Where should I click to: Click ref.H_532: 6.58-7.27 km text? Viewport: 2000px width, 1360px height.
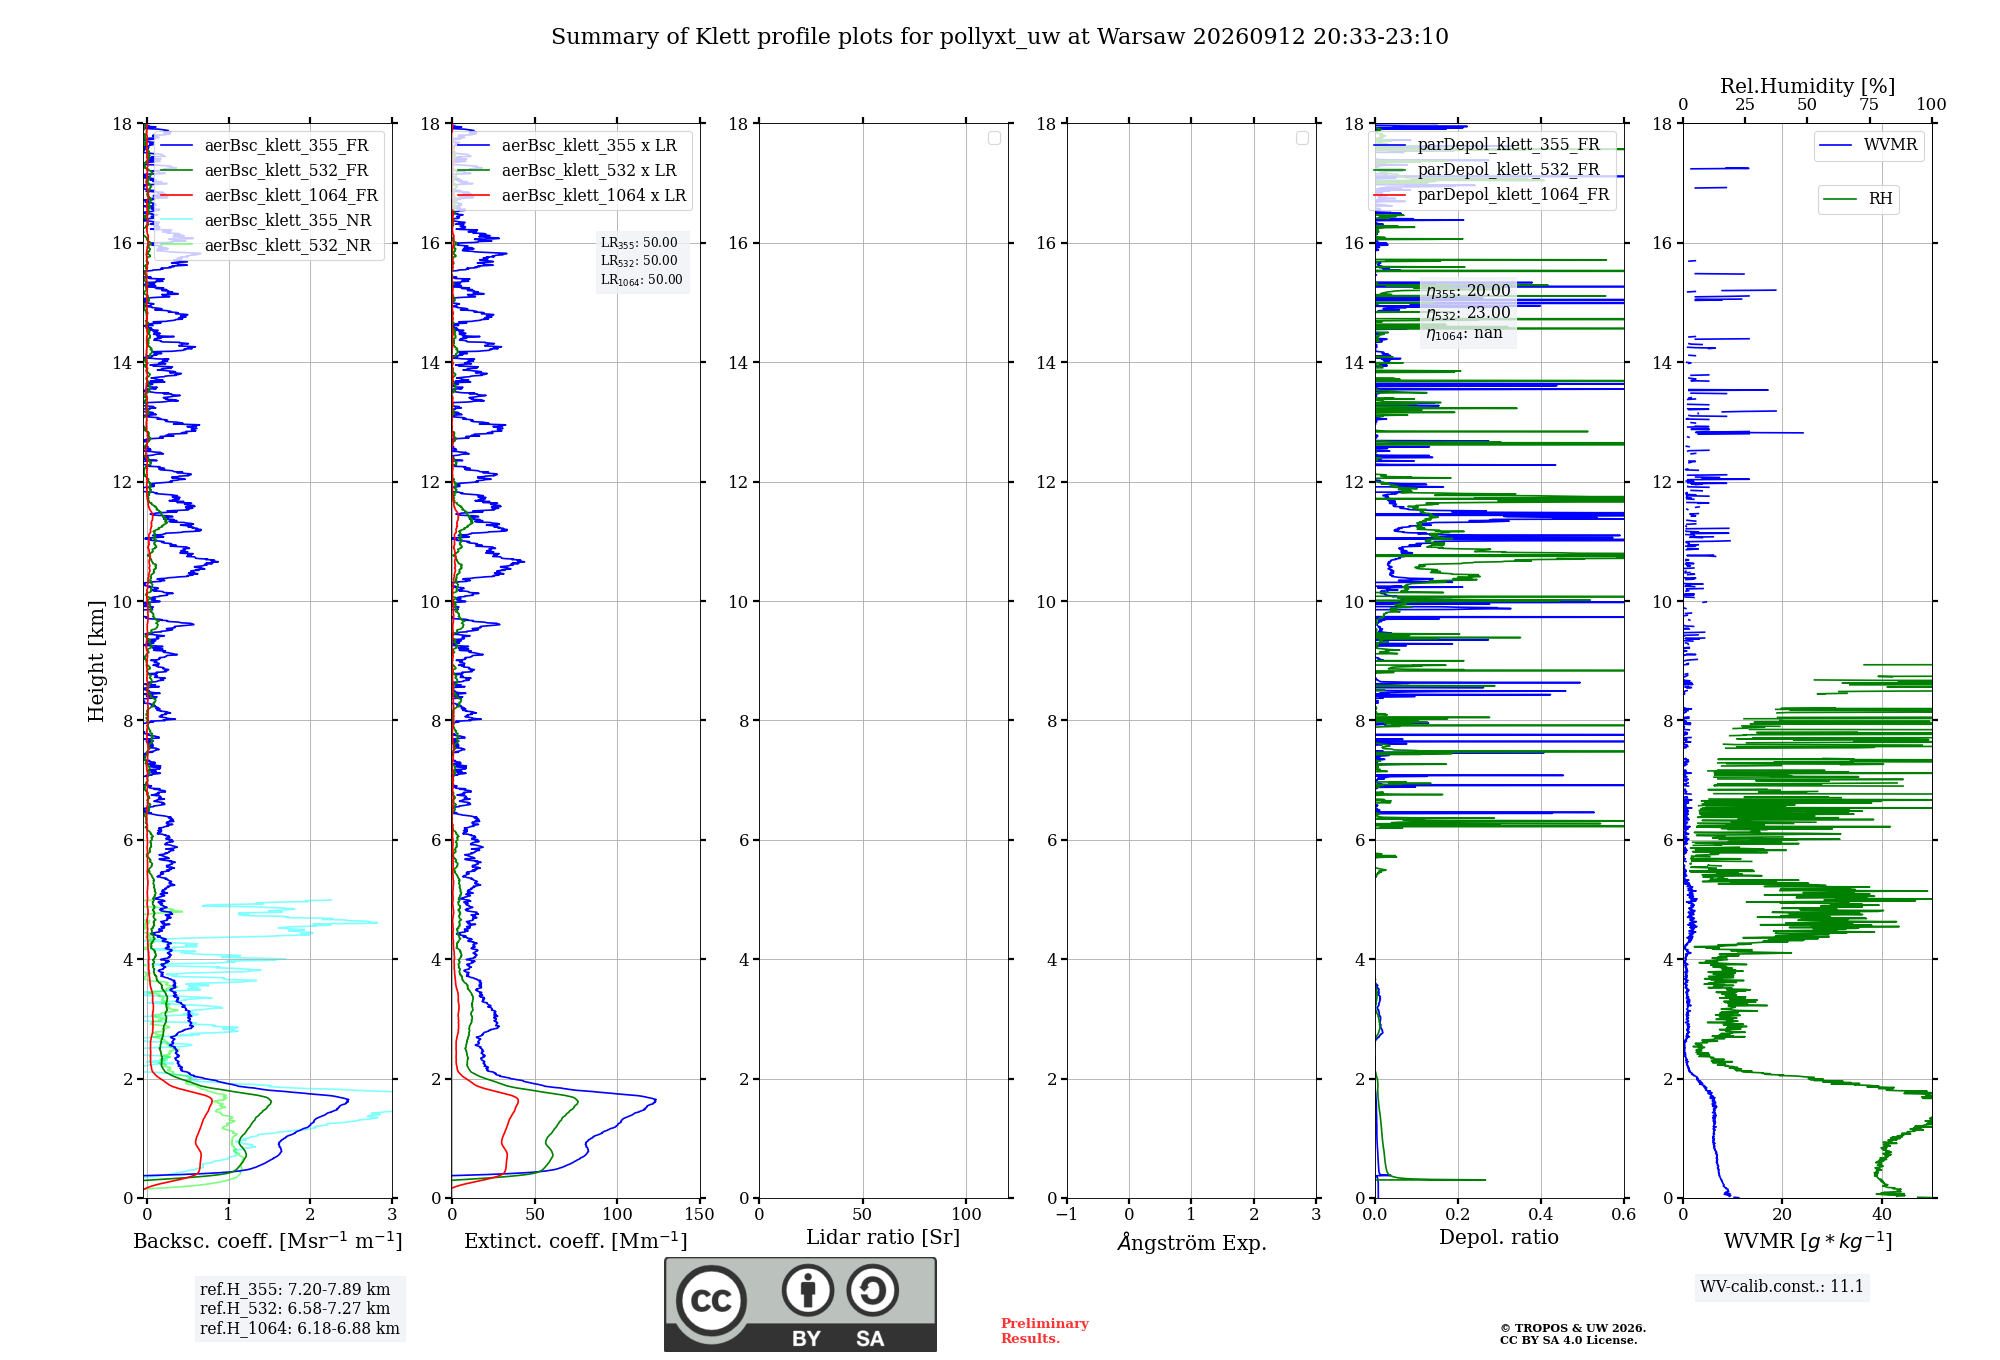295,1309
